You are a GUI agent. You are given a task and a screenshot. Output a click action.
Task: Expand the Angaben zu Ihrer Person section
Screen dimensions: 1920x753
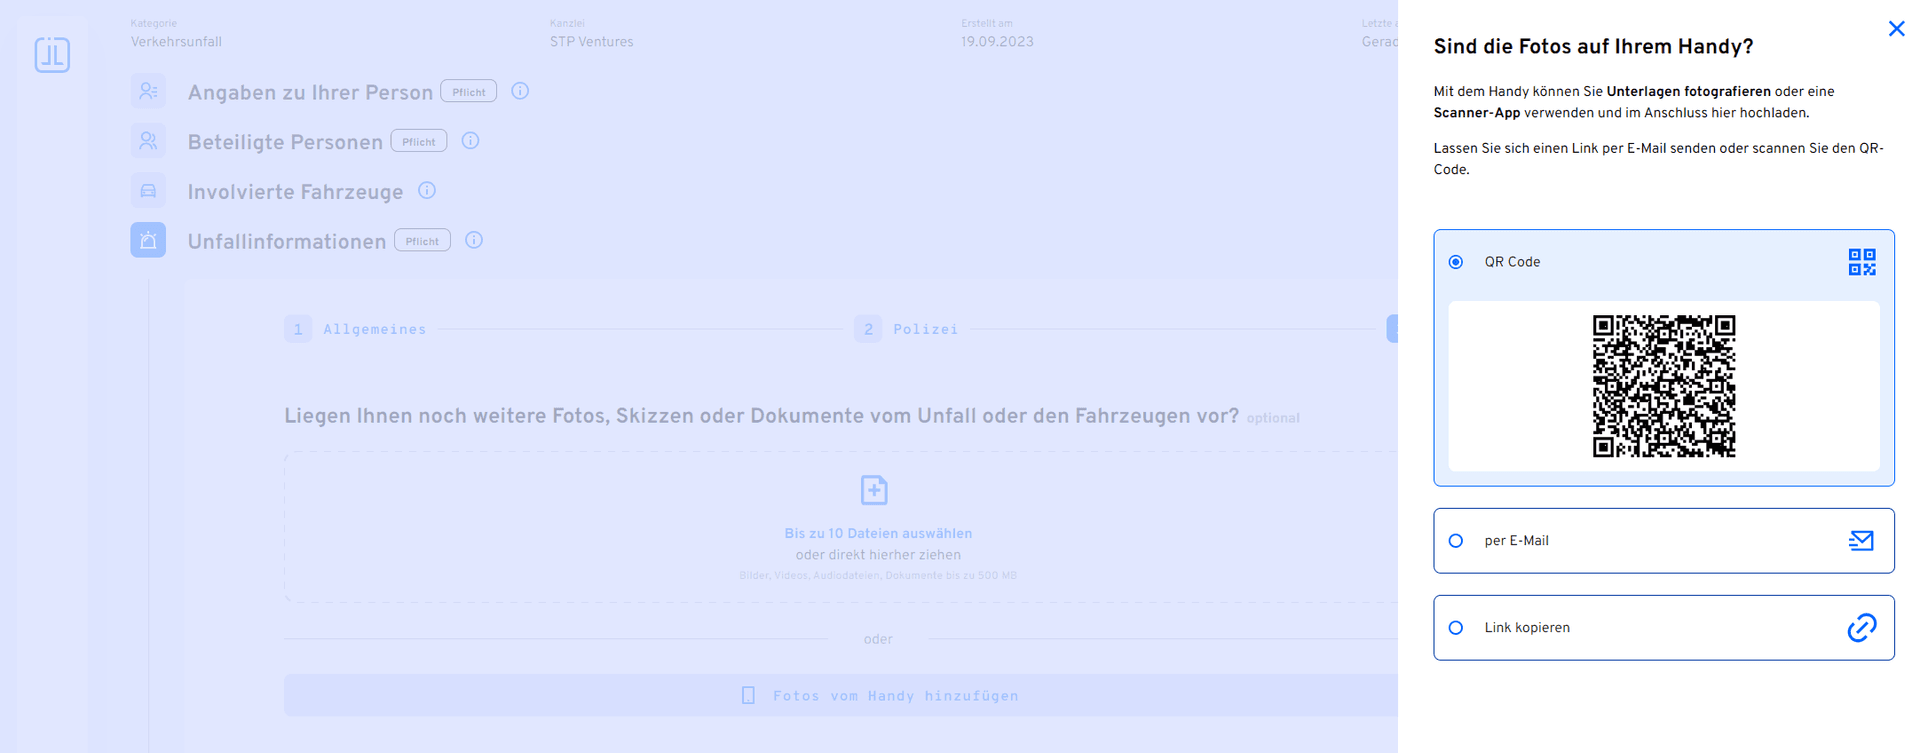(310, 93)
